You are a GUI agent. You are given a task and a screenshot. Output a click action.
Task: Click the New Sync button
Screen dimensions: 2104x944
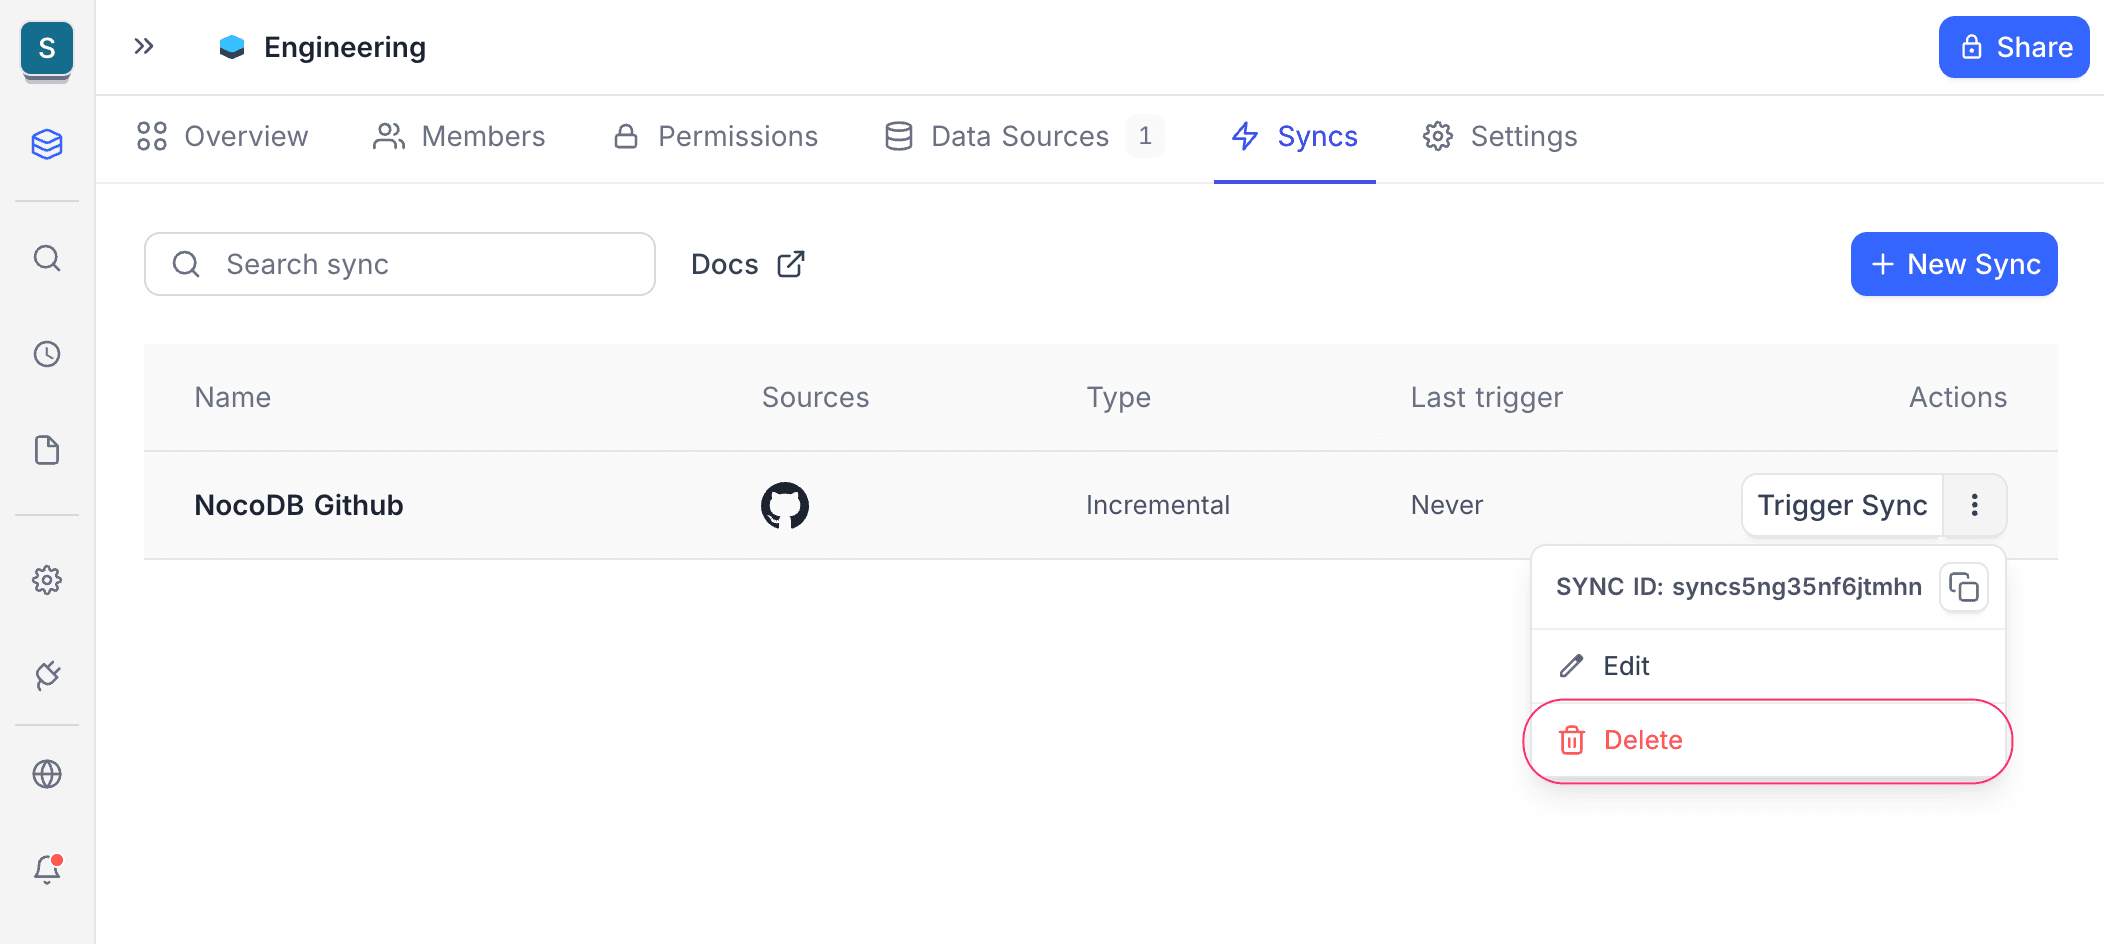(1953, 264)
